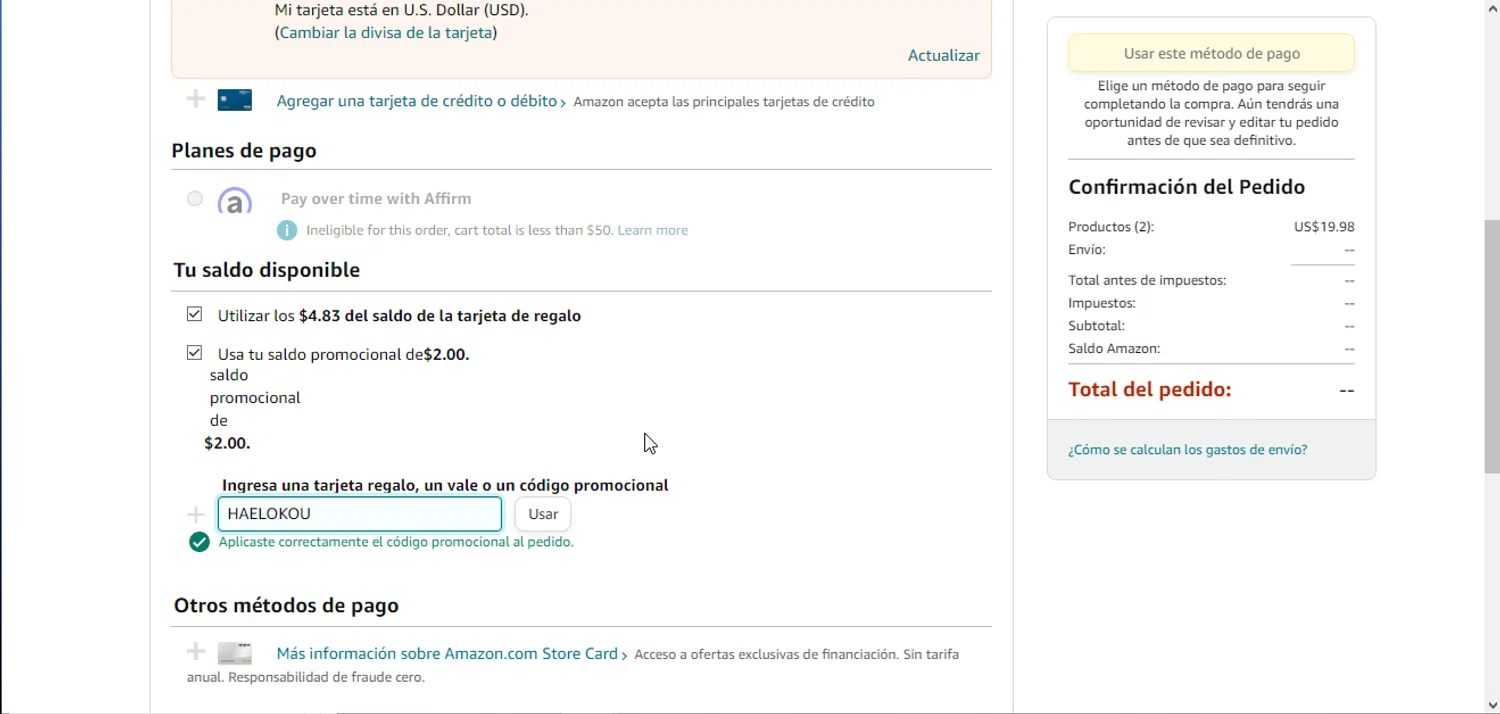This screenshot has height=714, width=1500.
Task: Select the Pay over time with Affirm radio button
Action: click(195, 199)
